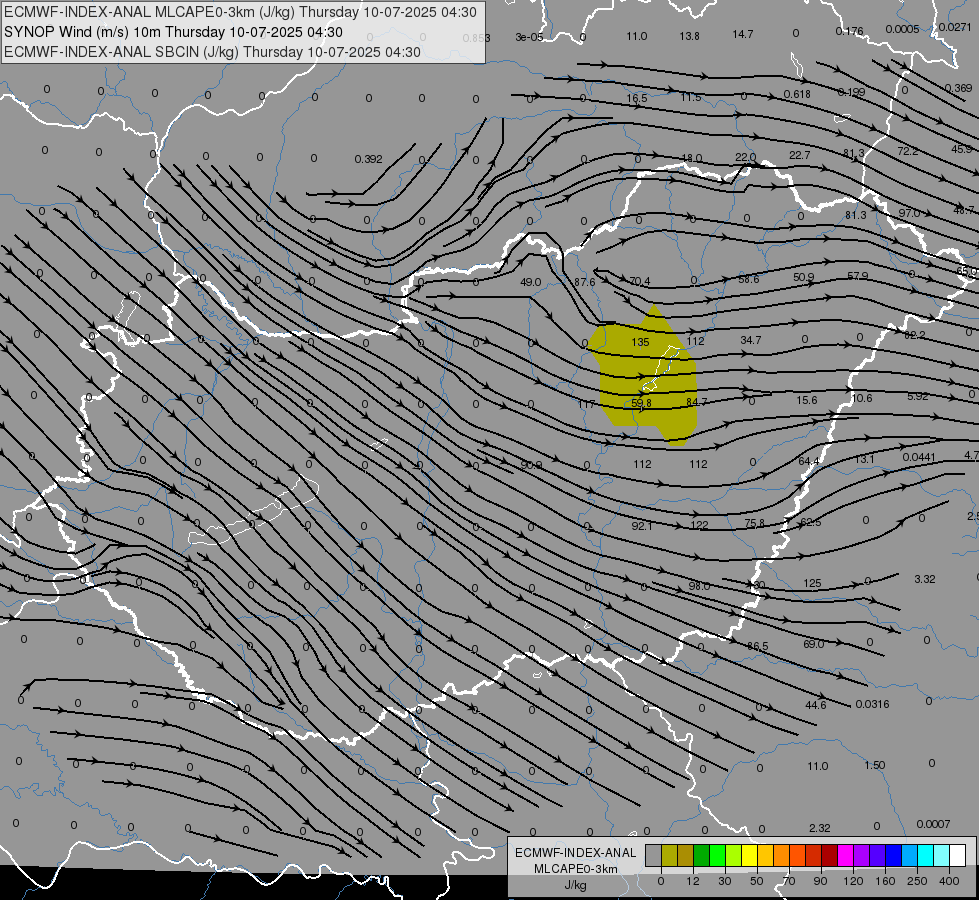Image resolution: width=979 pixels, height=900 pixels.
Task: Click the grid value 49.0
Action: (x=530, y=282)
